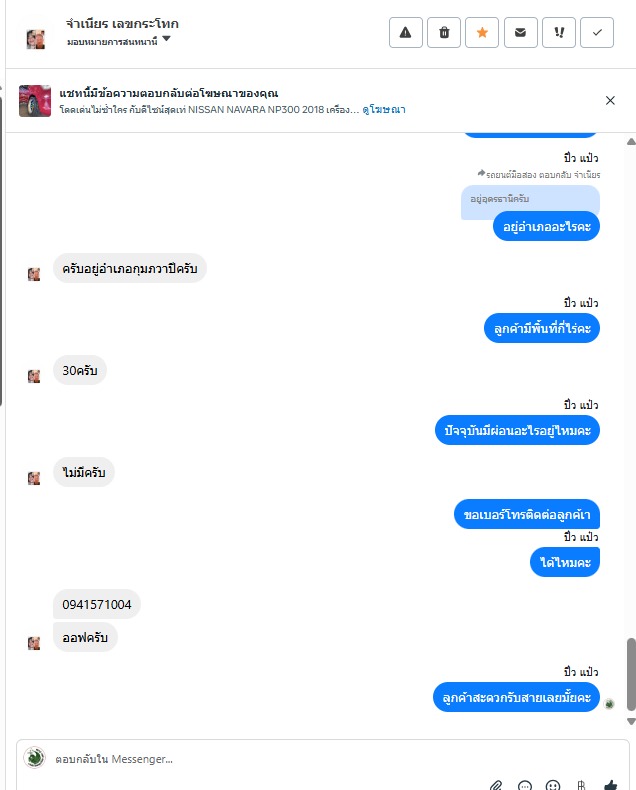636x790 pixels.
Task: Flag conversation as priority with exclamation icon
Action: [558, 33]
